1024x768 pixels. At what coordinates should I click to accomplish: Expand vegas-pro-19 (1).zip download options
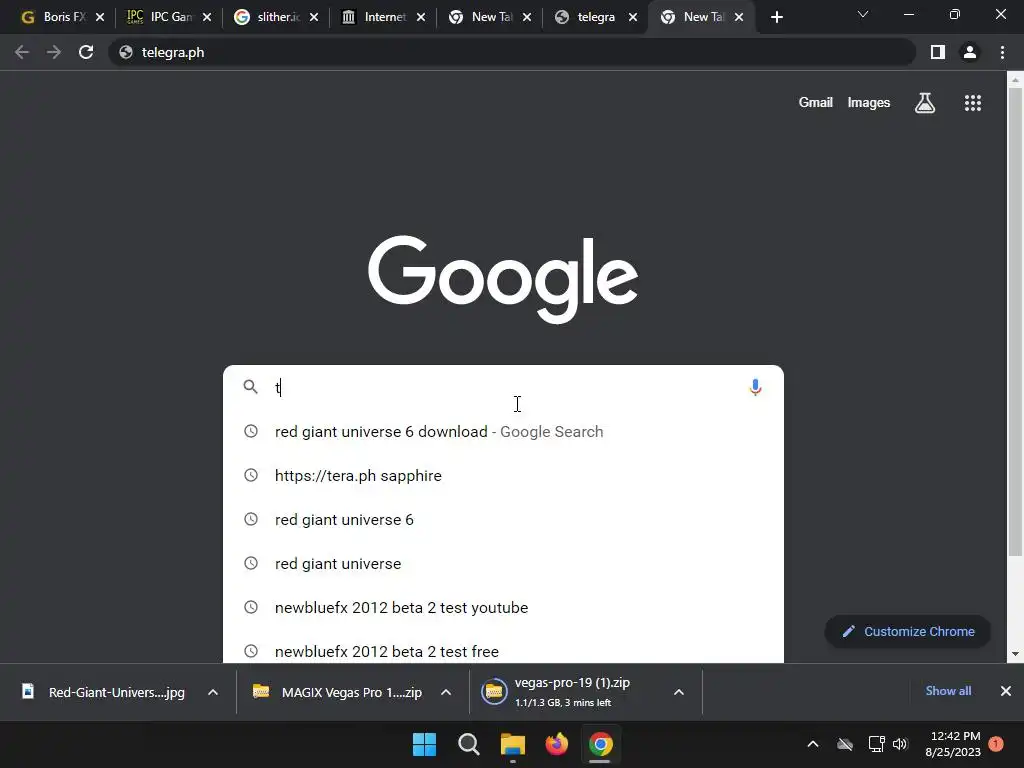679,692
